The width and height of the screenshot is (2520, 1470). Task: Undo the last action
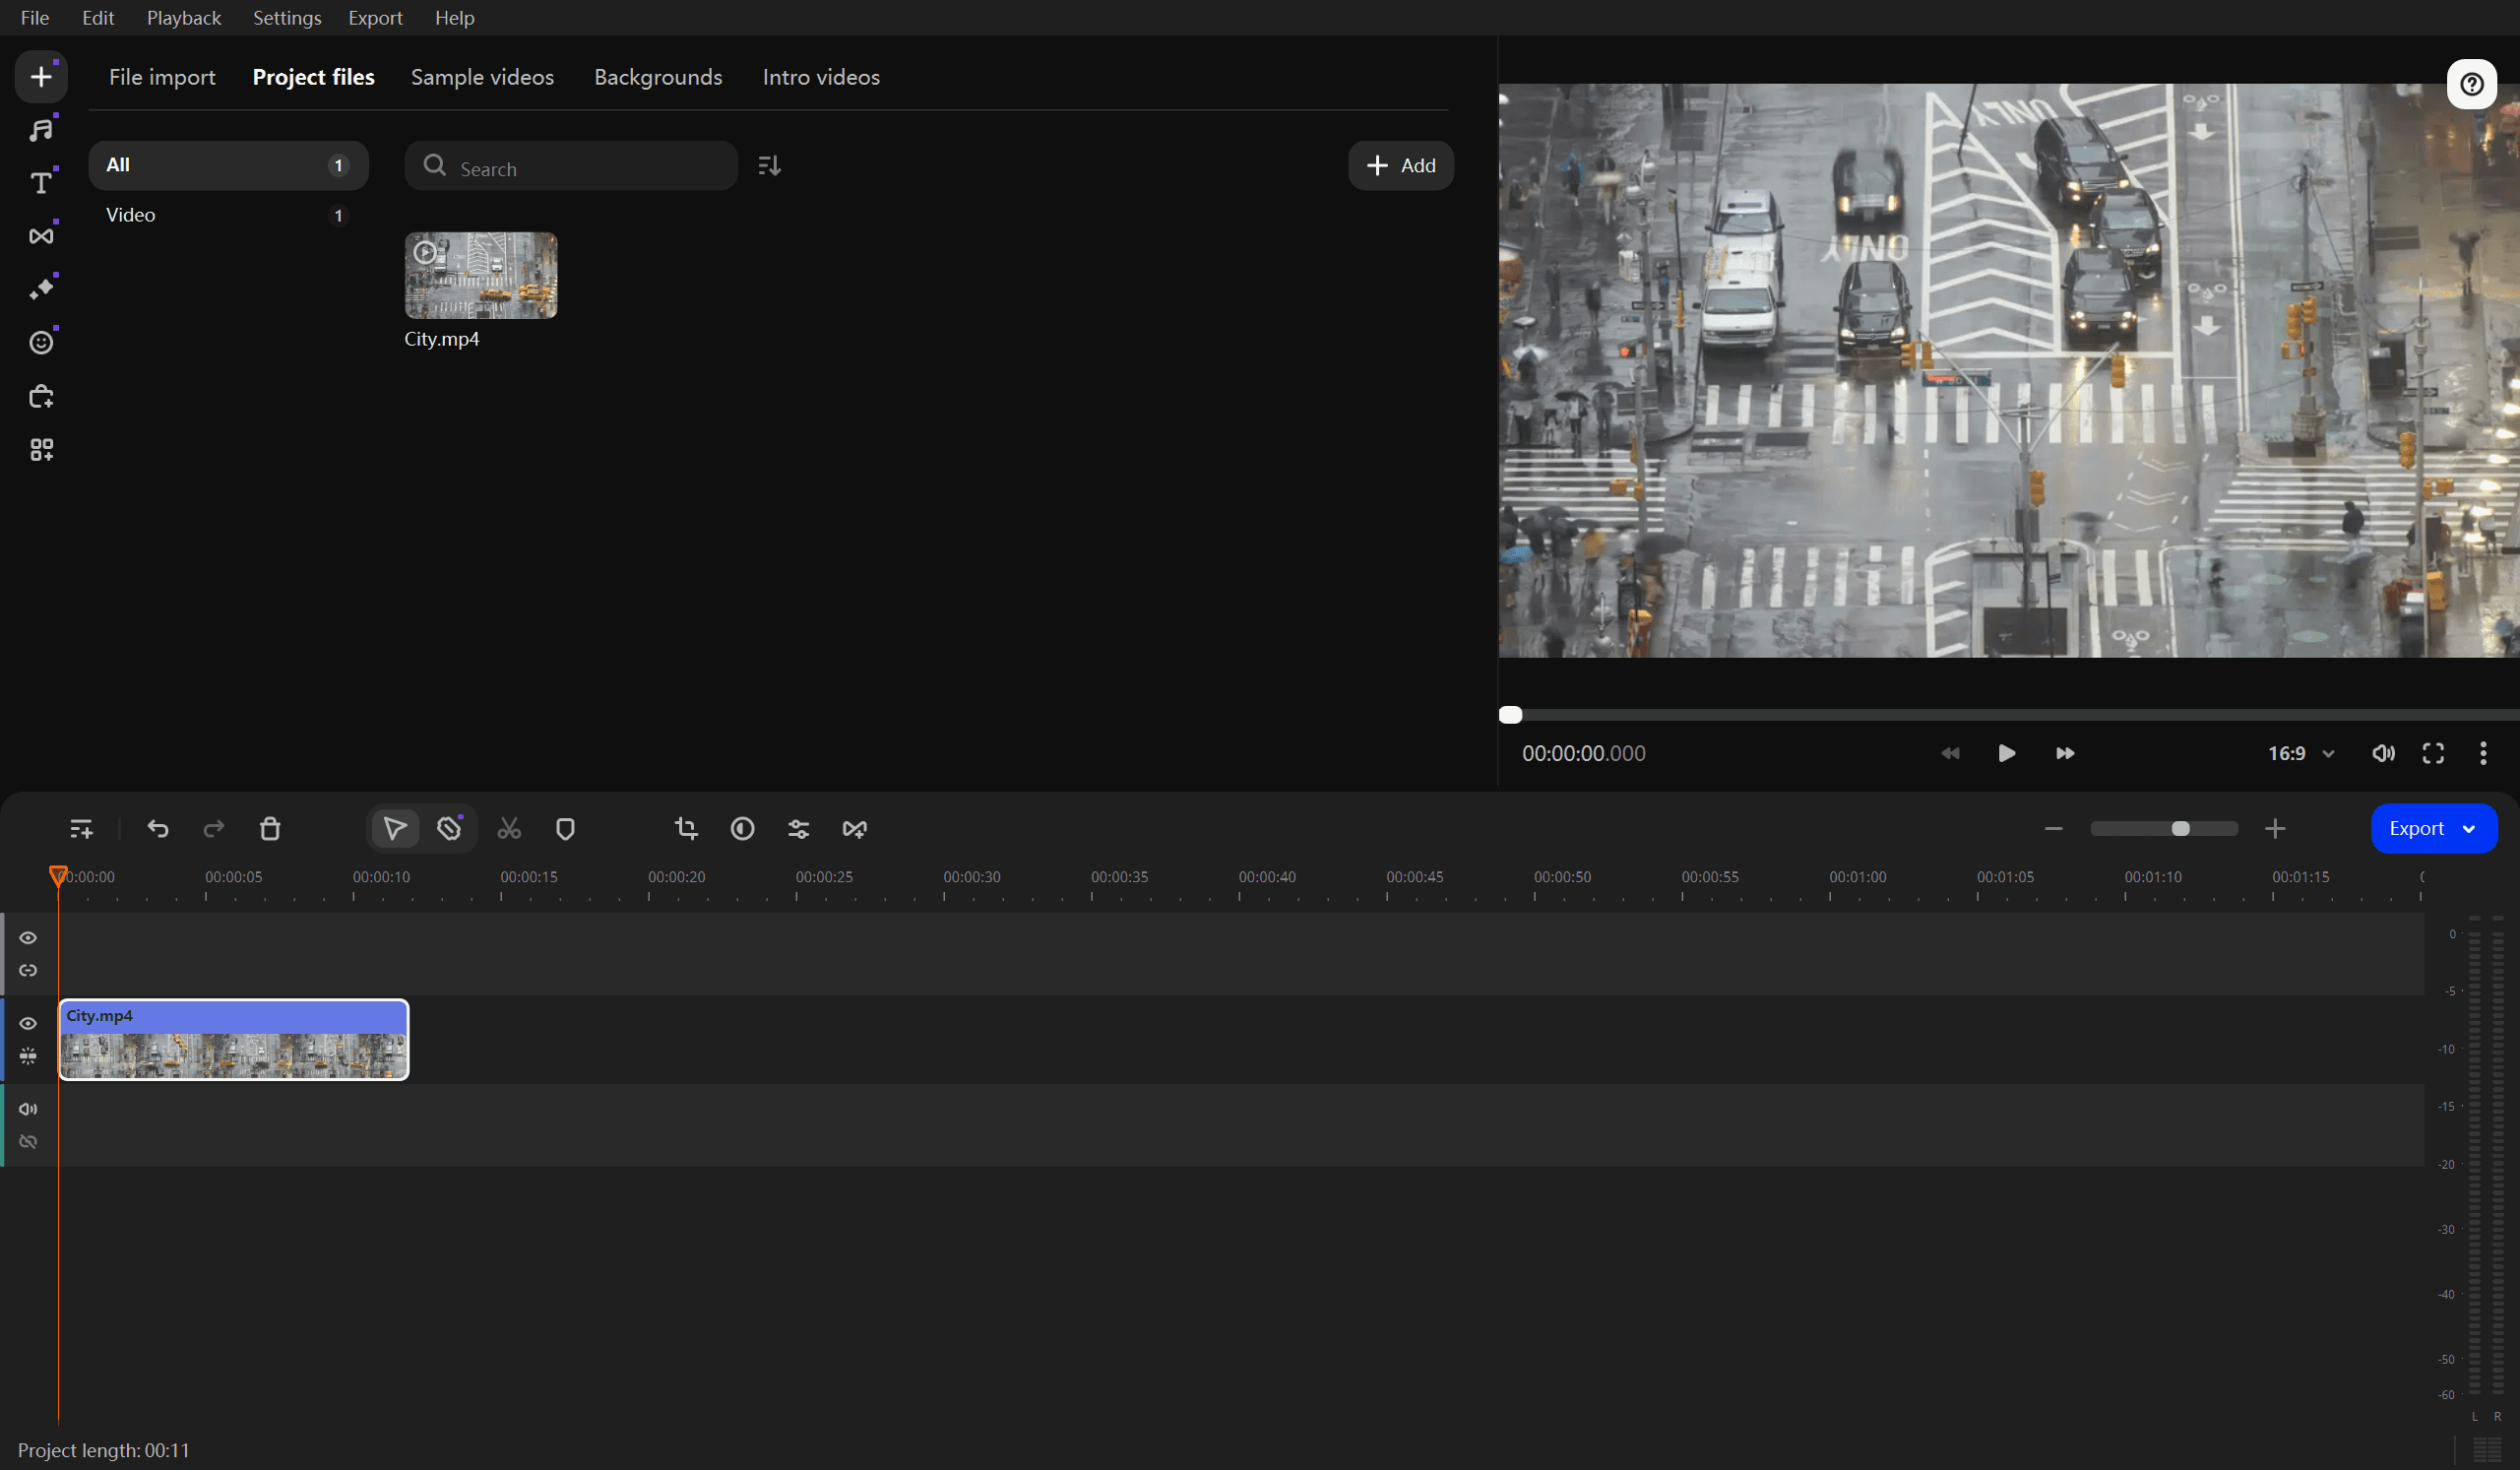[x=158, y=828]
